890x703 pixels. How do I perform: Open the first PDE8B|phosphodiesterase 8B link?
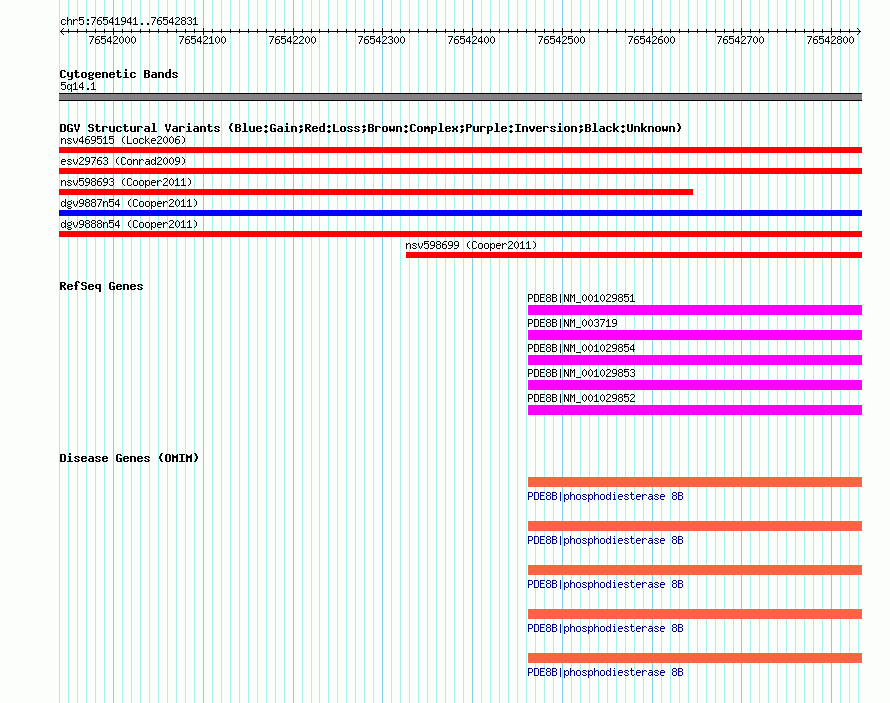[x=605, y=496]
